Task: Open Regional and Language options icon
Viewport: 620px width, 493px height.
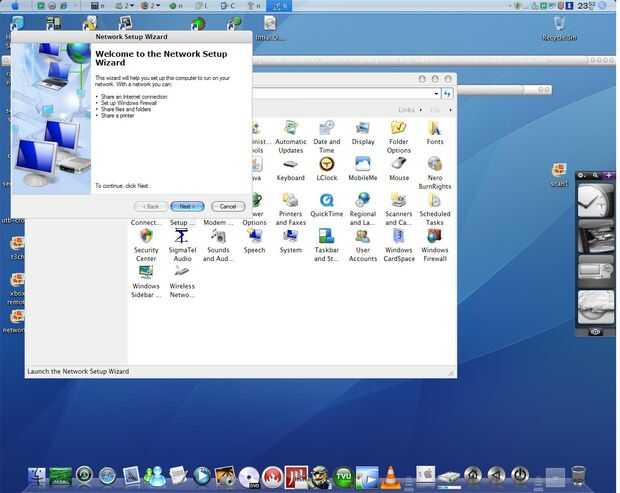Action: click(x=363, y=209)
